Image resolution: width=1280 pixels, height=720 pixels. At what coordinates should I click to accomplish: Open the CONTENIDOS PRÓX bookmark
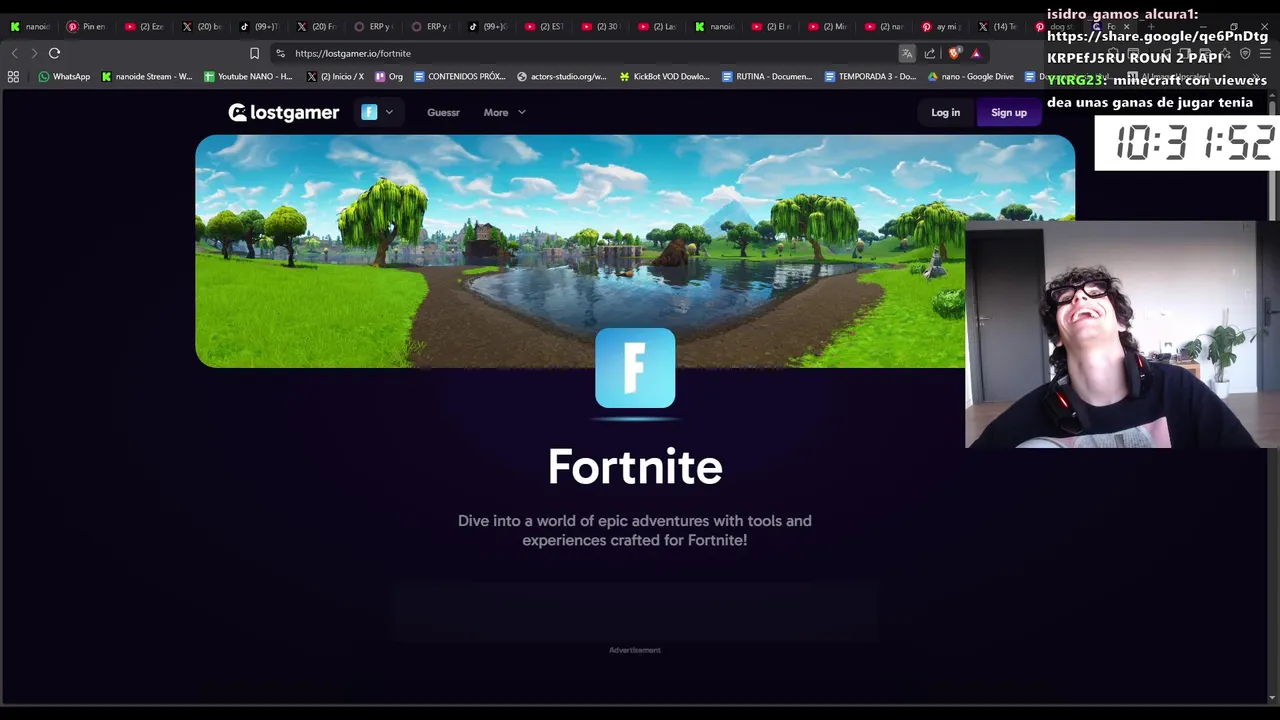coord(460,76)
